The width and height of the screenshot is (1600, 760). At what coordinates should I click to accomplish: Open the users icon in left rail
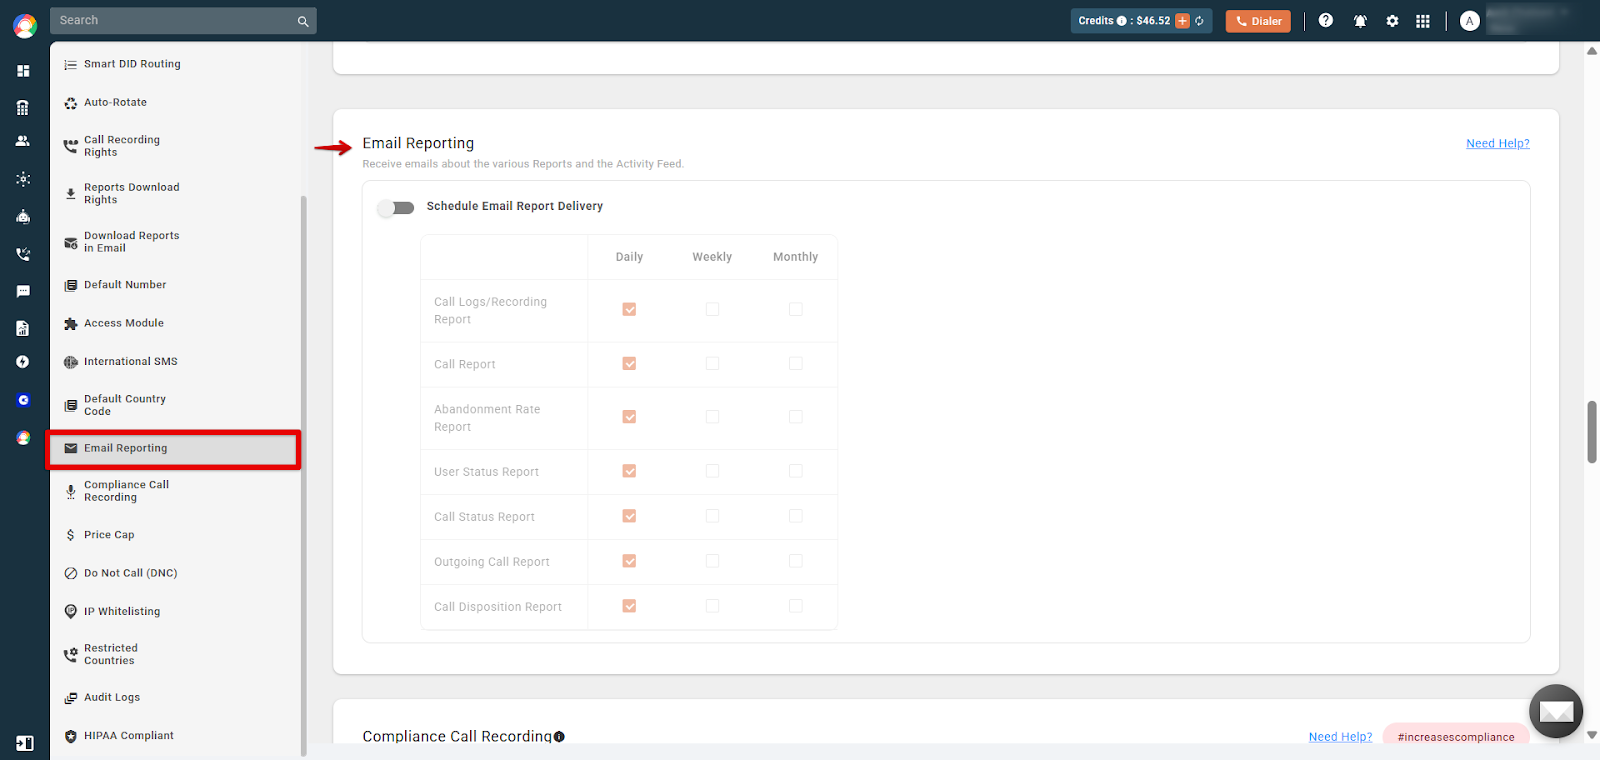23,141
